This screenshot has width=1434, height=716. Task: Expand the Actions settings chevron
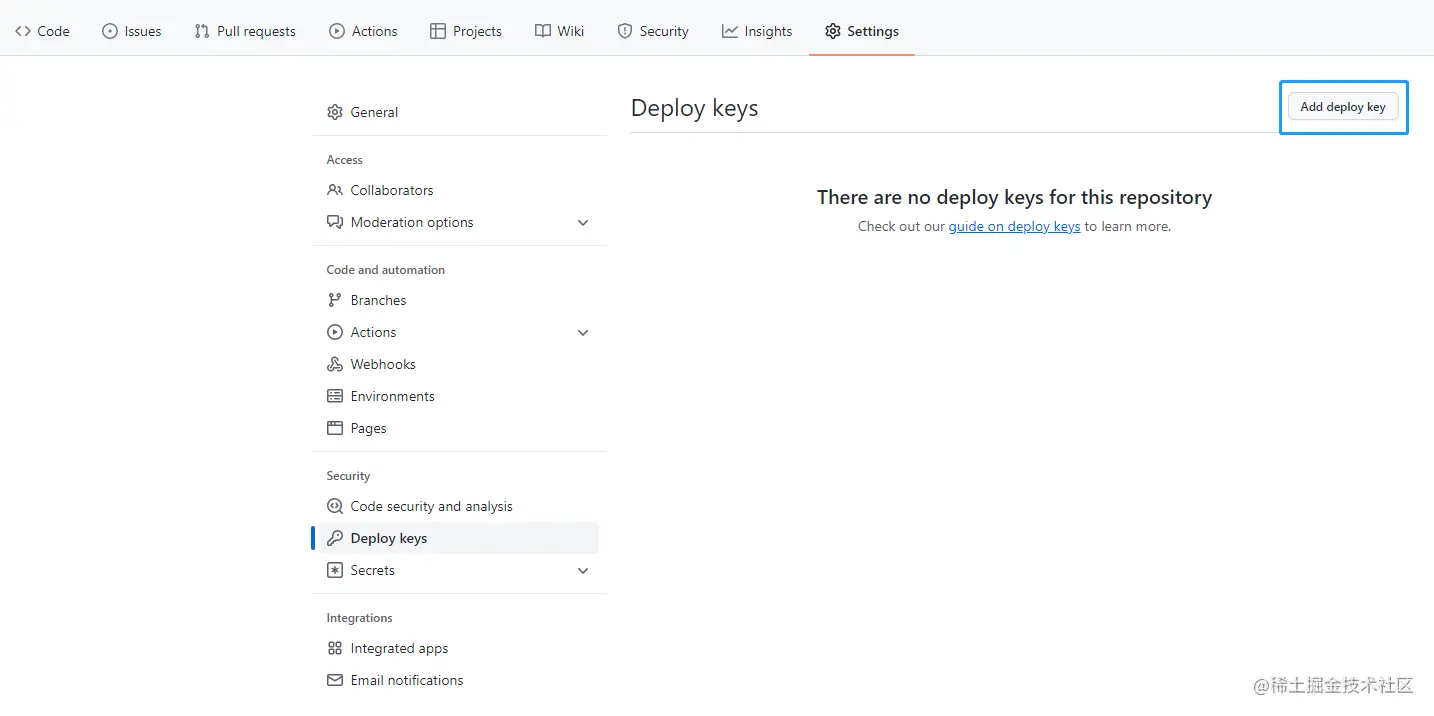click(x=583, y=332)
